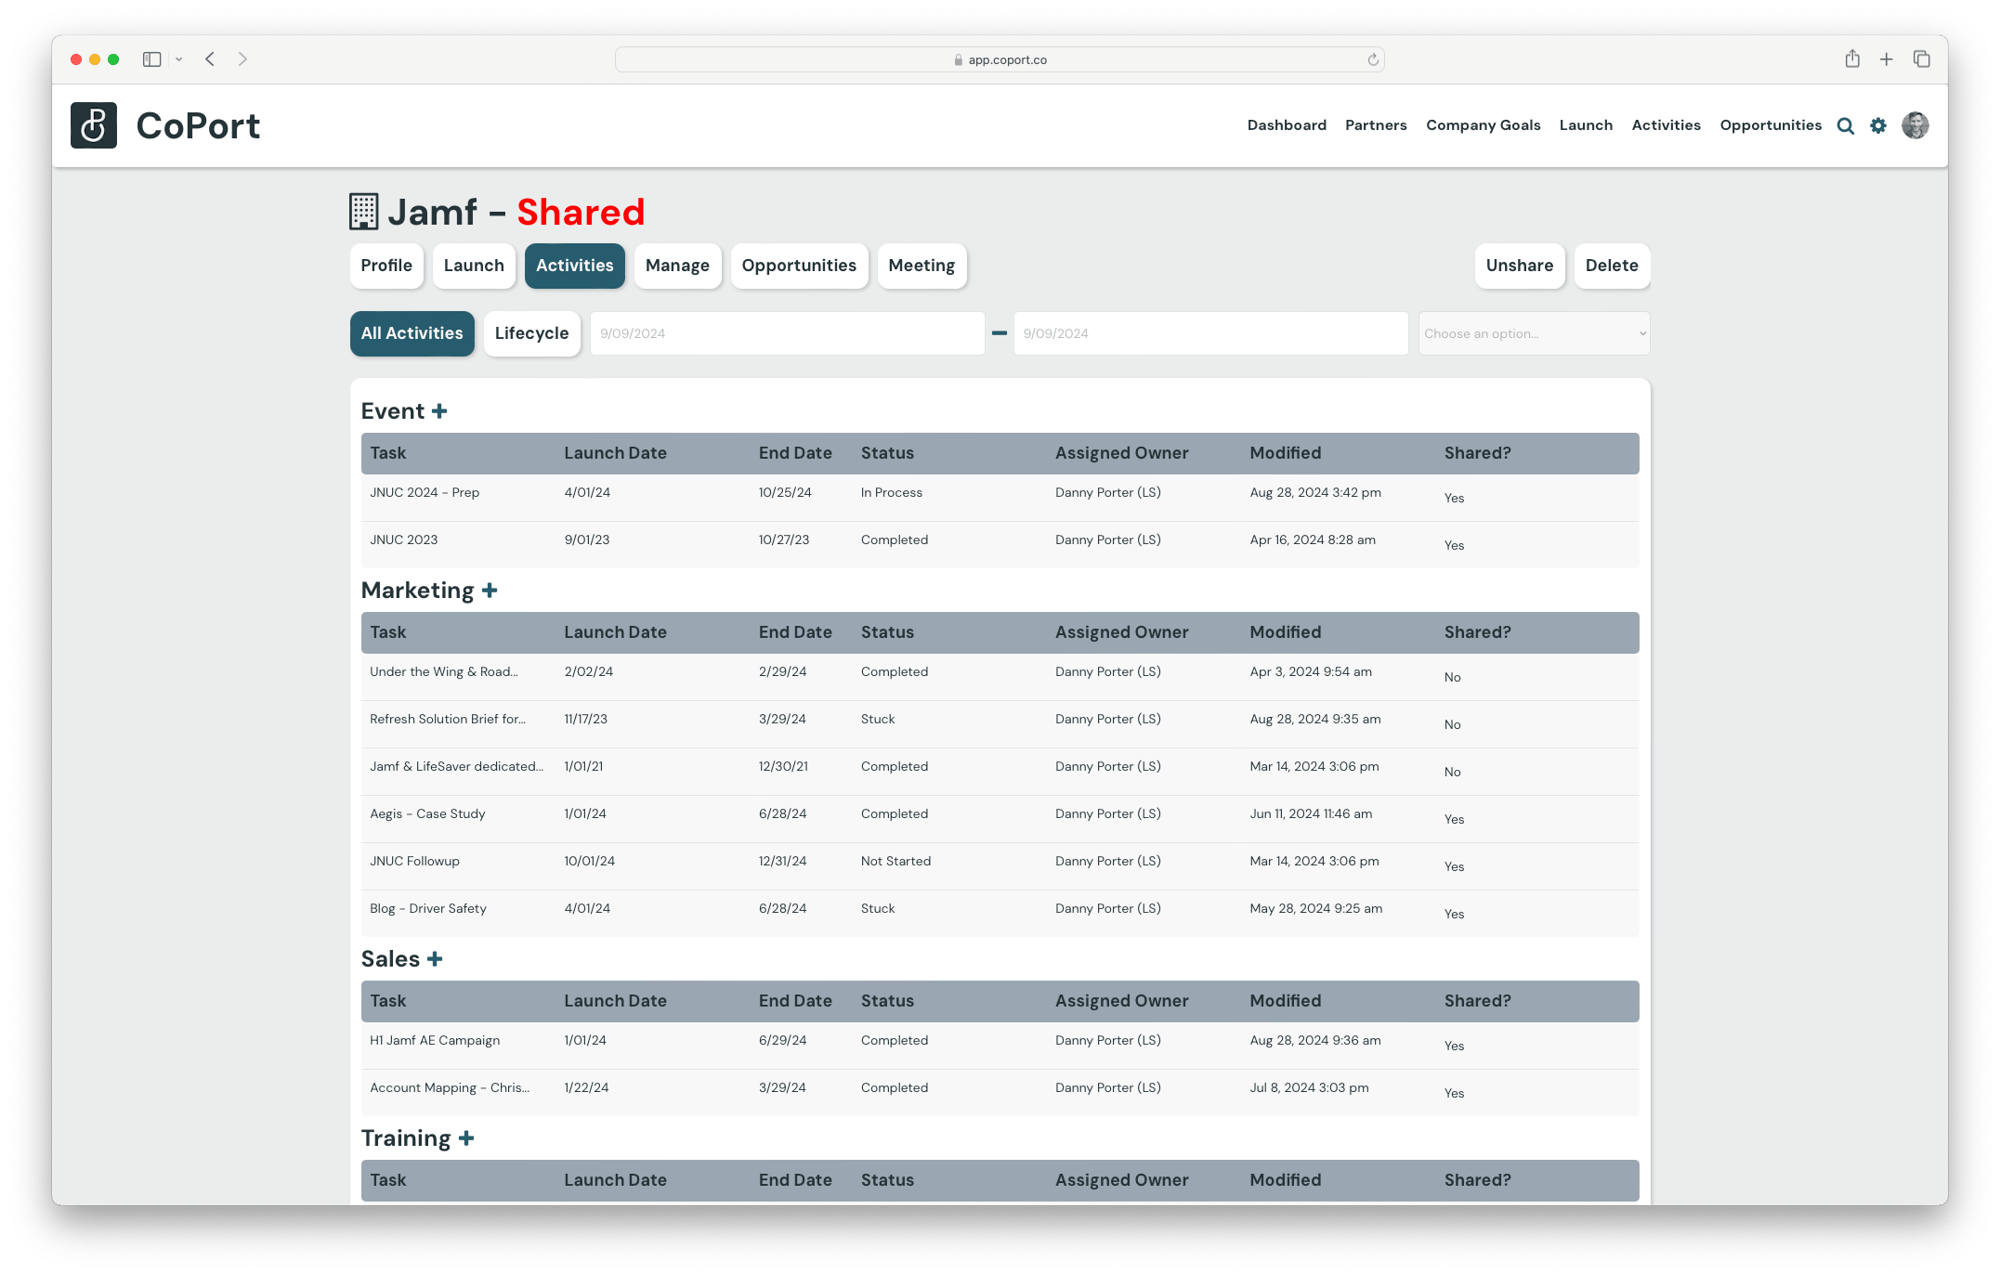Image resolution: width=2000 pixels, height=1274 pixels.
Task: Select the All Activities filter
Action: (x=412, y=333)
